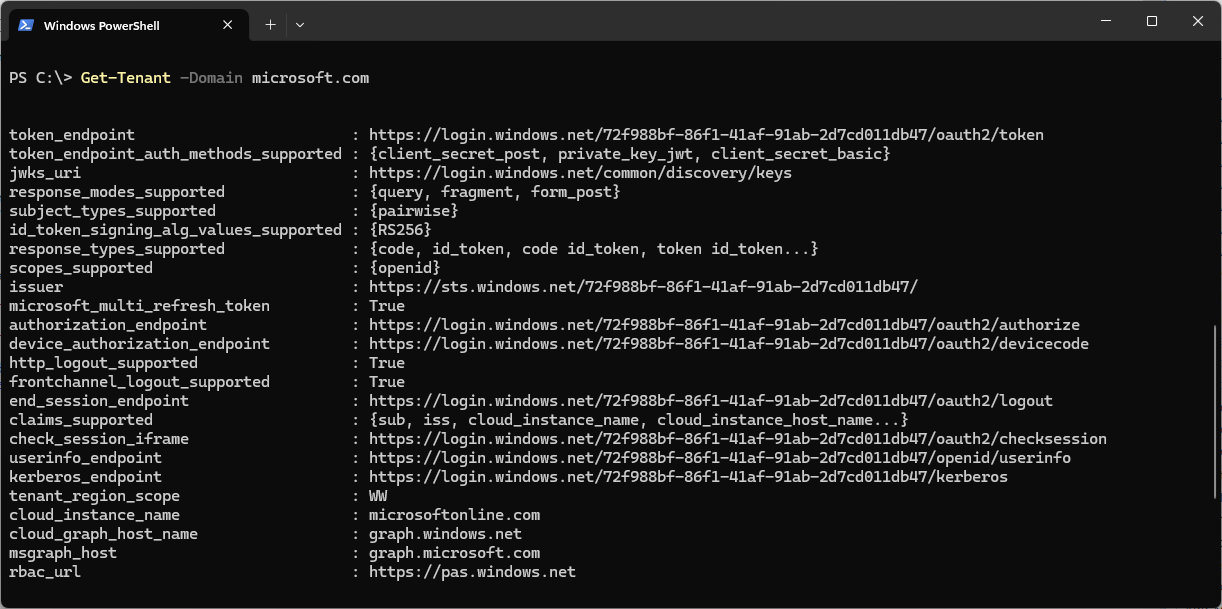Click the Get-Tenant command text

pyautogui.click(x=125, y=78)
